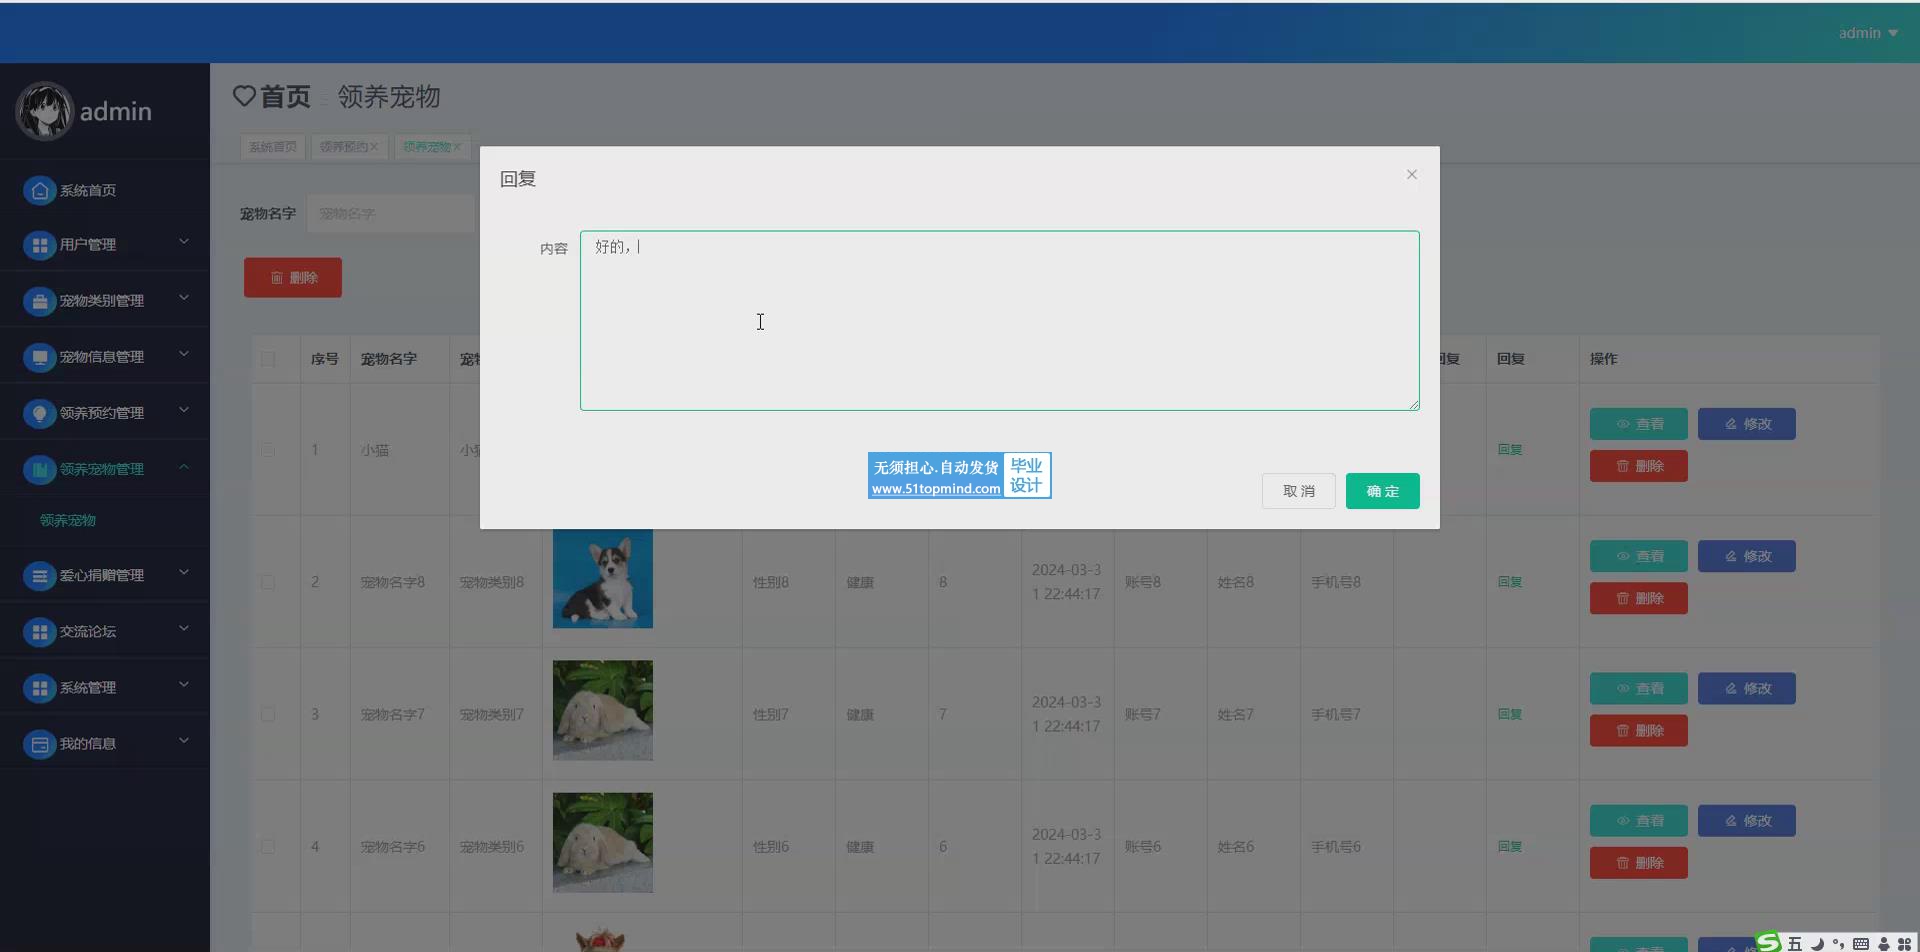Click the 回复 link in row 宠物名字8

pyautogui.click(x=1509, y=582)
